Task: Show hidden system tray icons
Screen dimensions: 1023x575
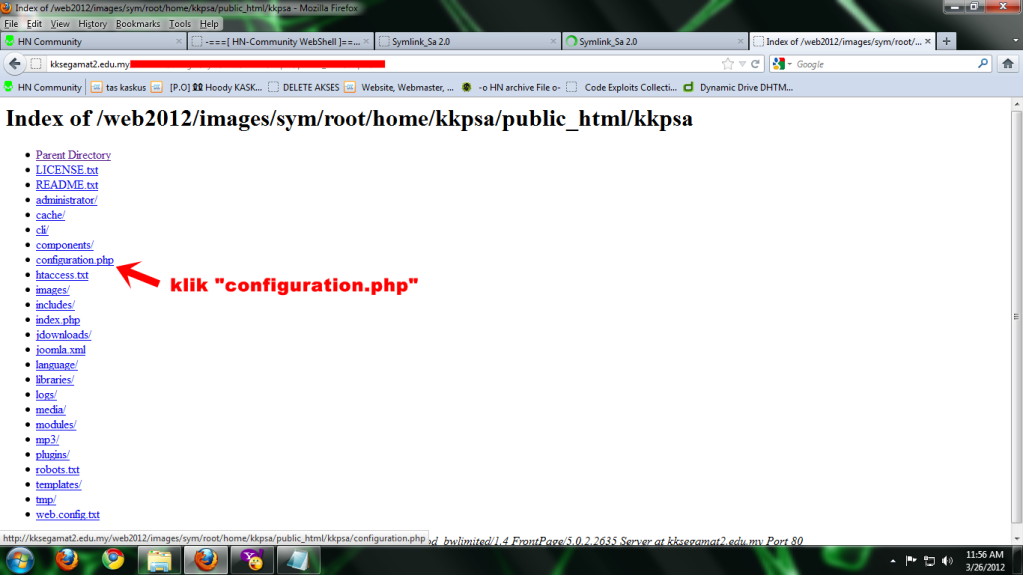Action: click(892, 560)
